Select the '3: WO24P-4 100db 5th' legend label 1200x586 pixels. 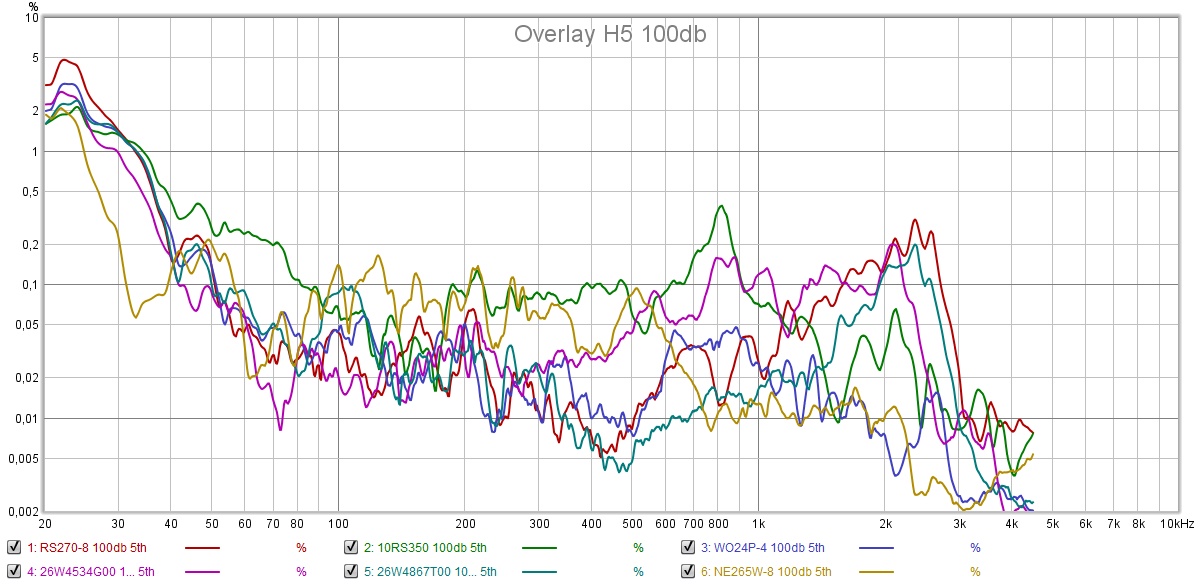pyautogui.click(x=762, y=548)
